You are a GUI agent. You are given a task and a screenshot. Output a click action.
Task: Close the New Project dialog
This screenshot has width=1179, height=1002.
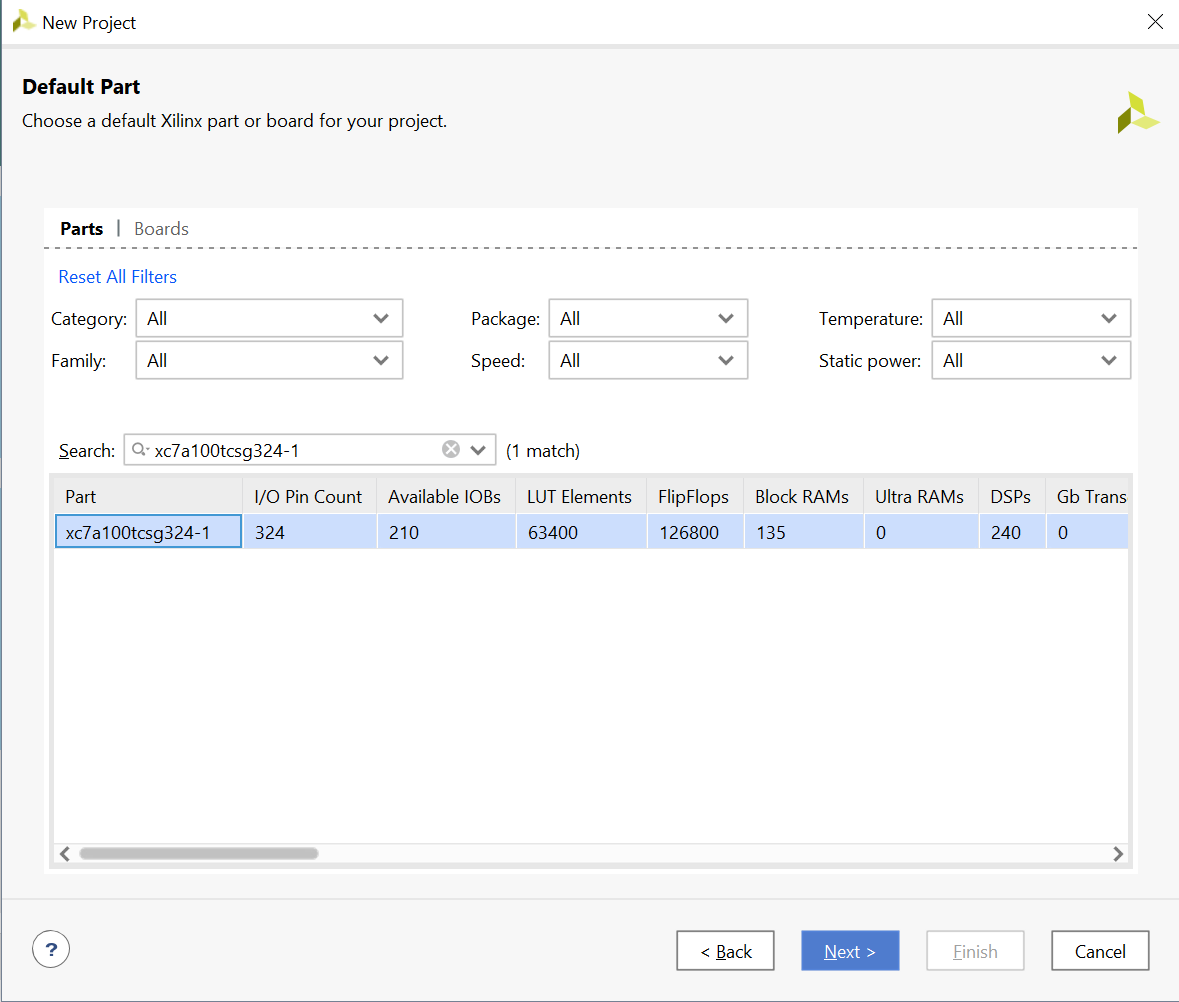tap(1155, 22)
